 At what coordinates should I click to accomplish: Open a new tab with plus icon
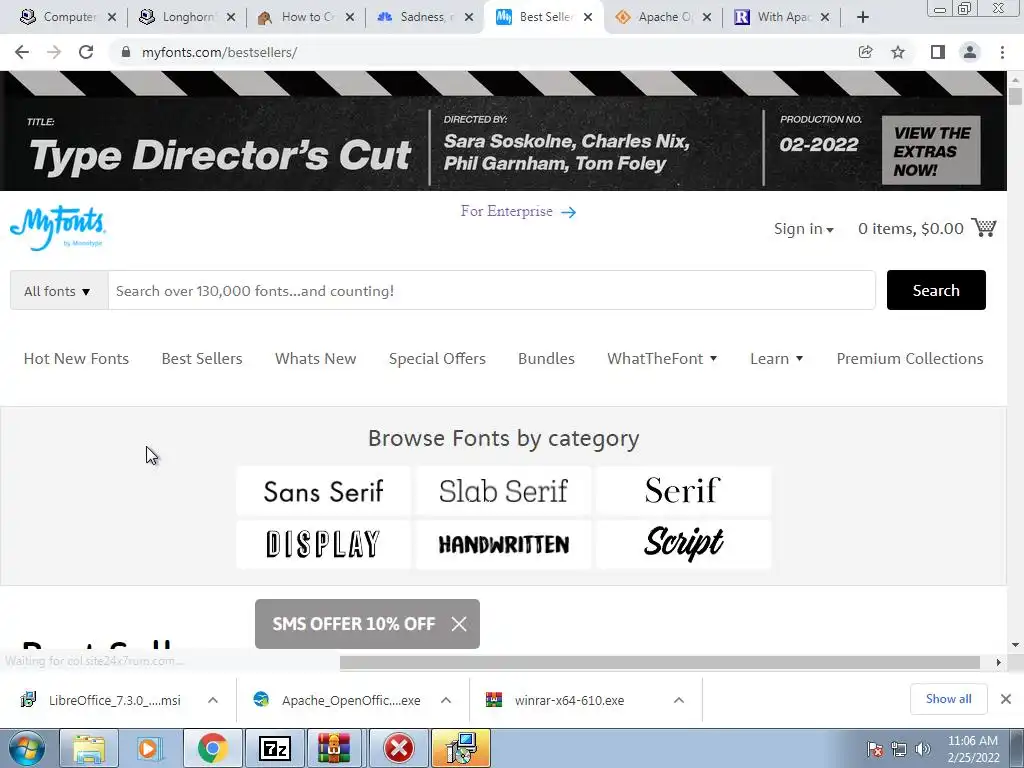(863, 18)
